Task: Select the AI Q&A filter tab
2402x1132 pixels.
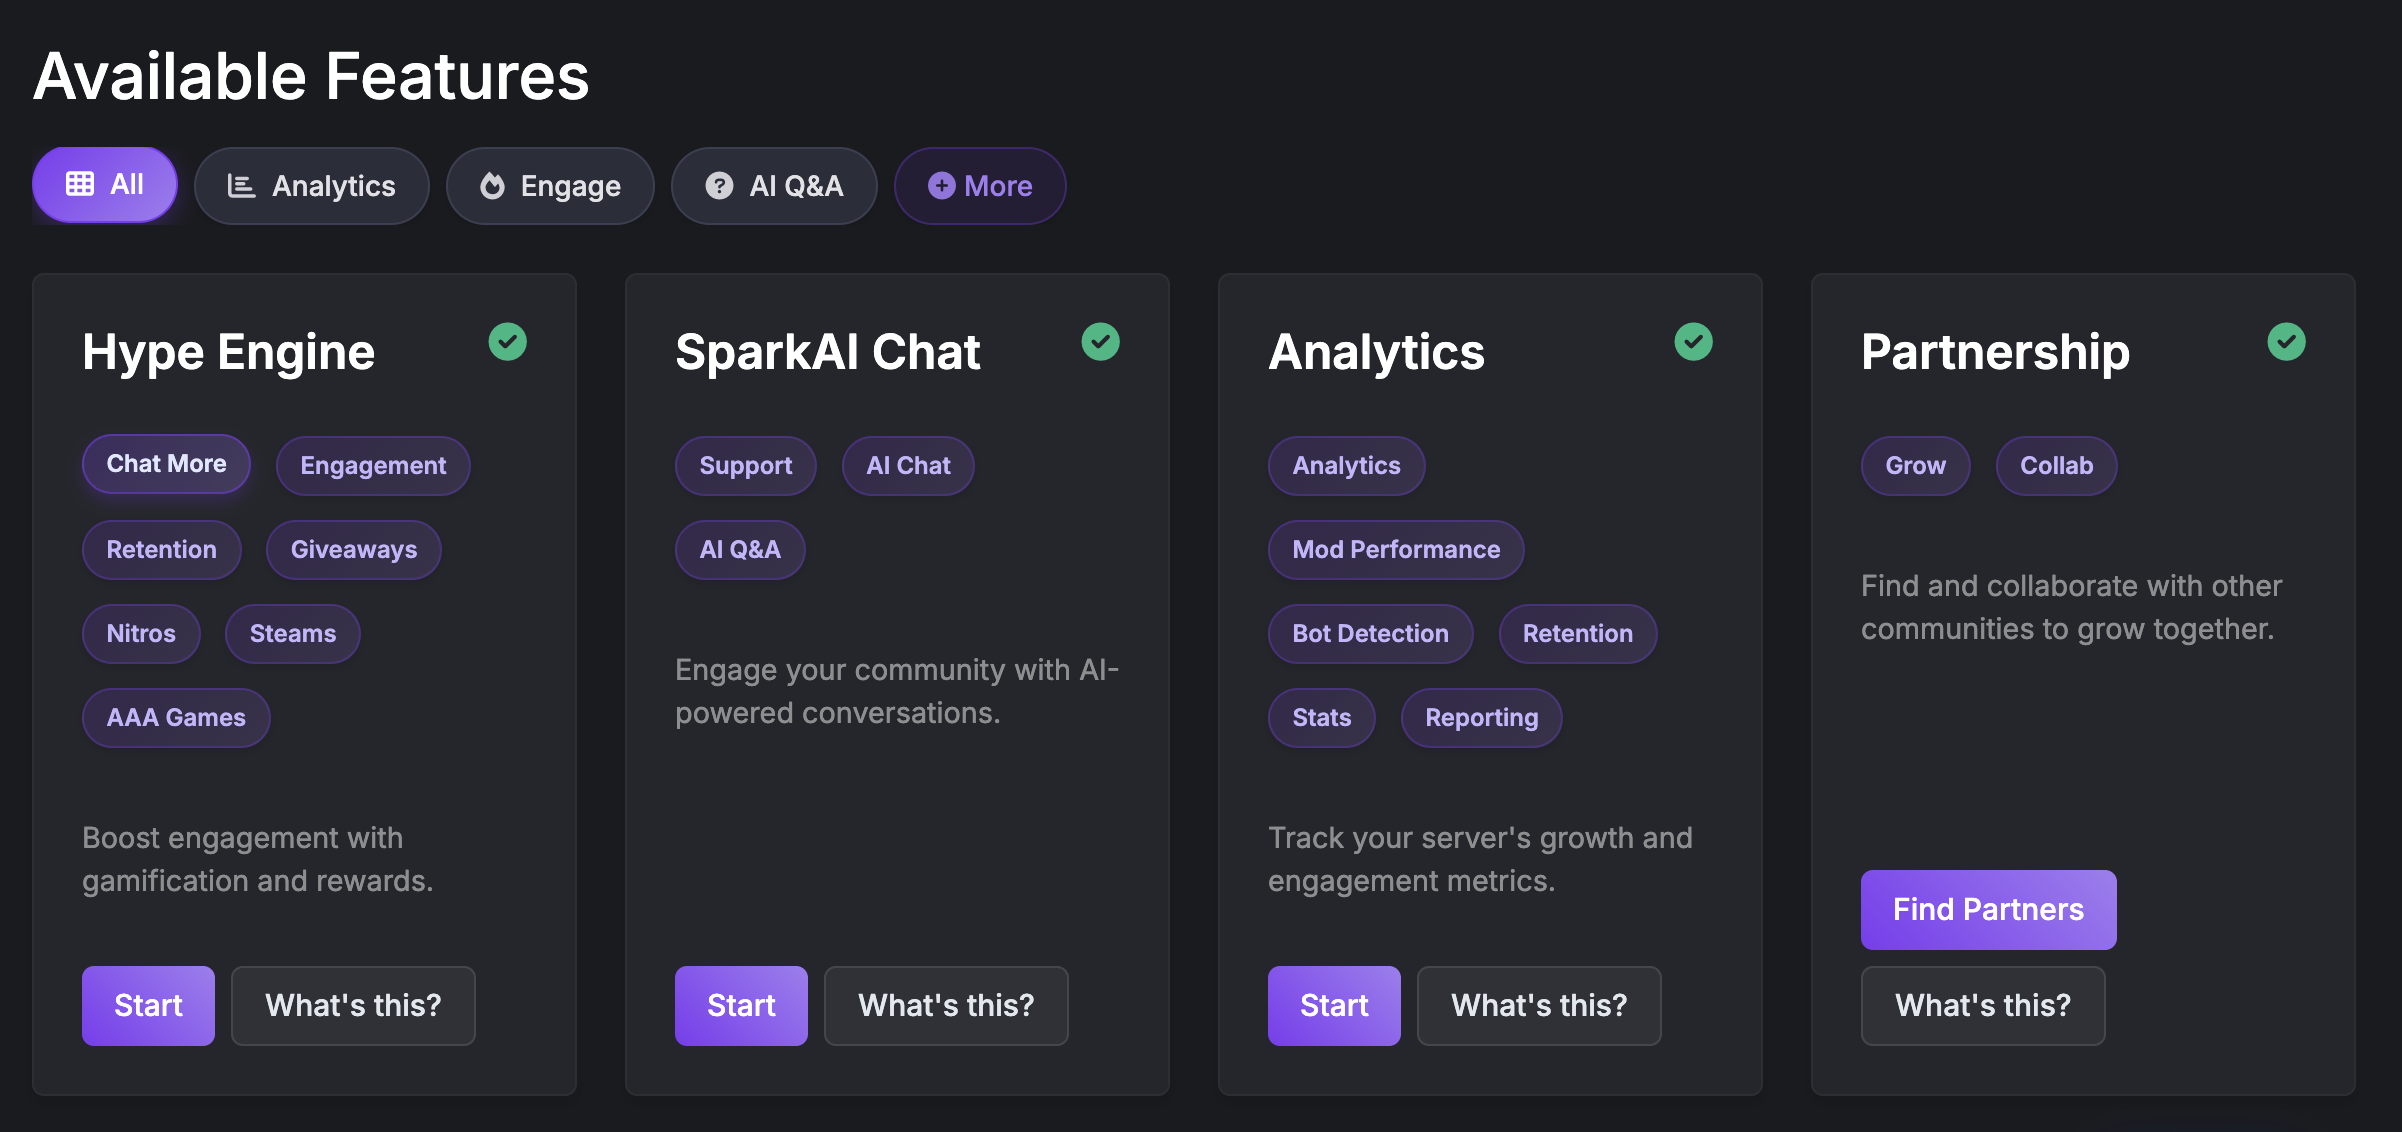Action: point(774,186)
